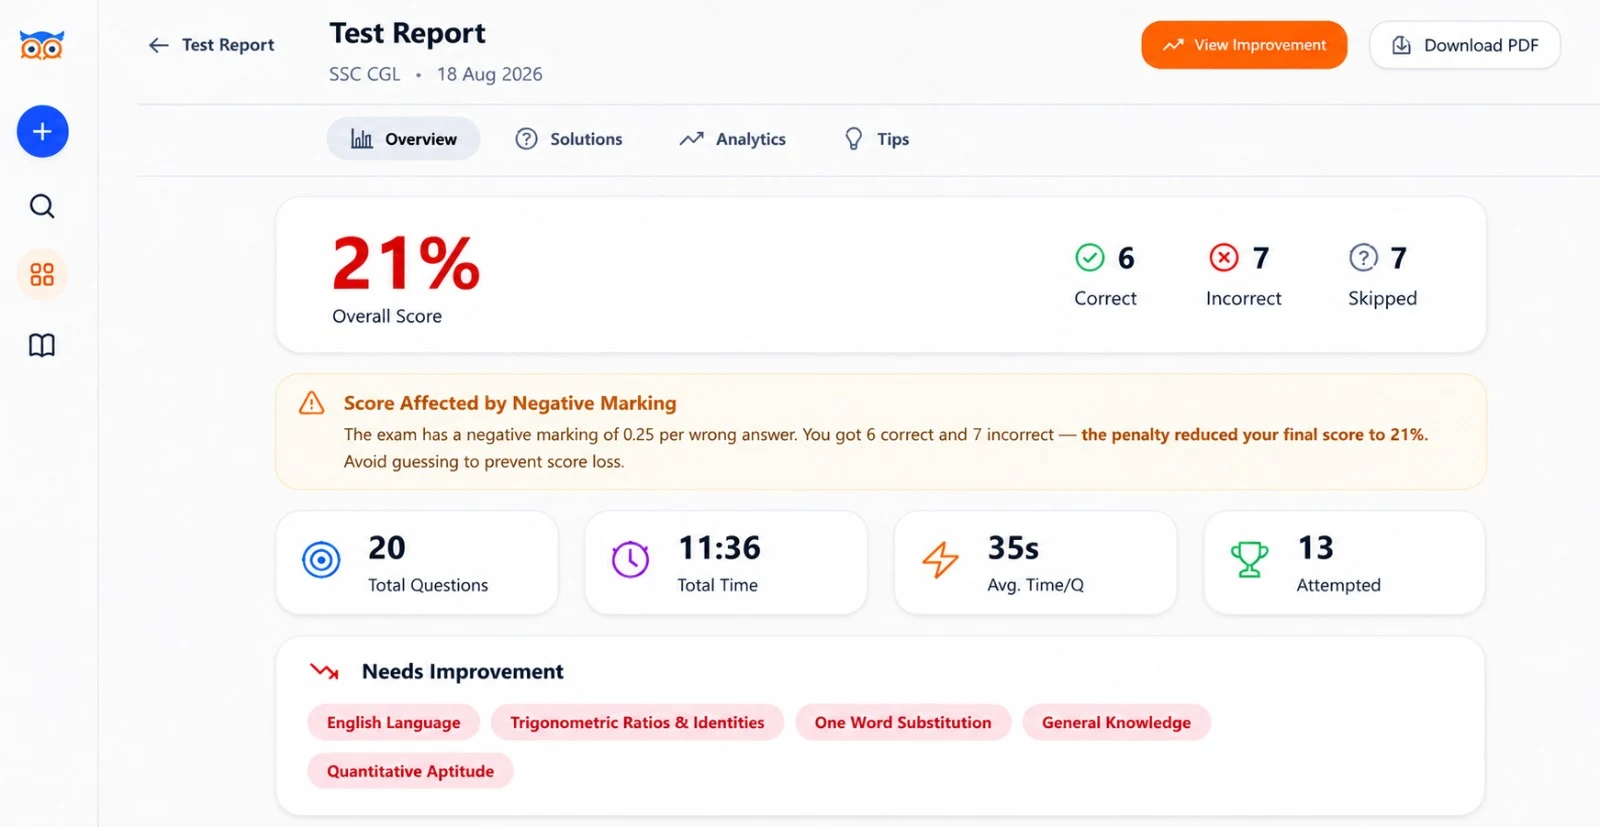
Task: Select the General Knowledge chip
Action: click(1116, 722)
